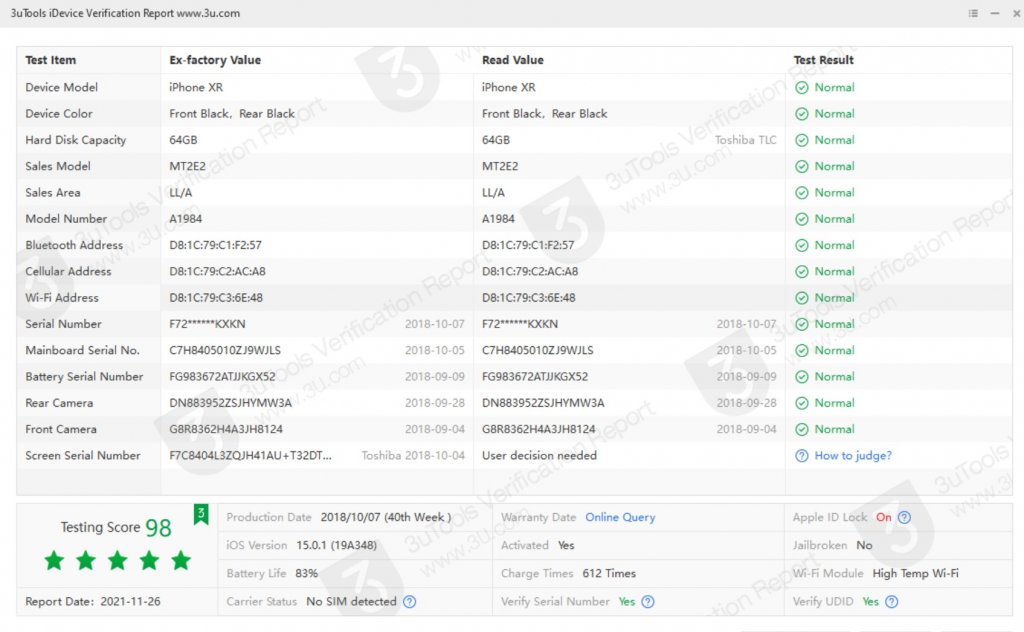Select ex-factory battery serial FG983672ATJJKGX52
1024x632 pixels.
pyautogui.click(x=222, y=377)
